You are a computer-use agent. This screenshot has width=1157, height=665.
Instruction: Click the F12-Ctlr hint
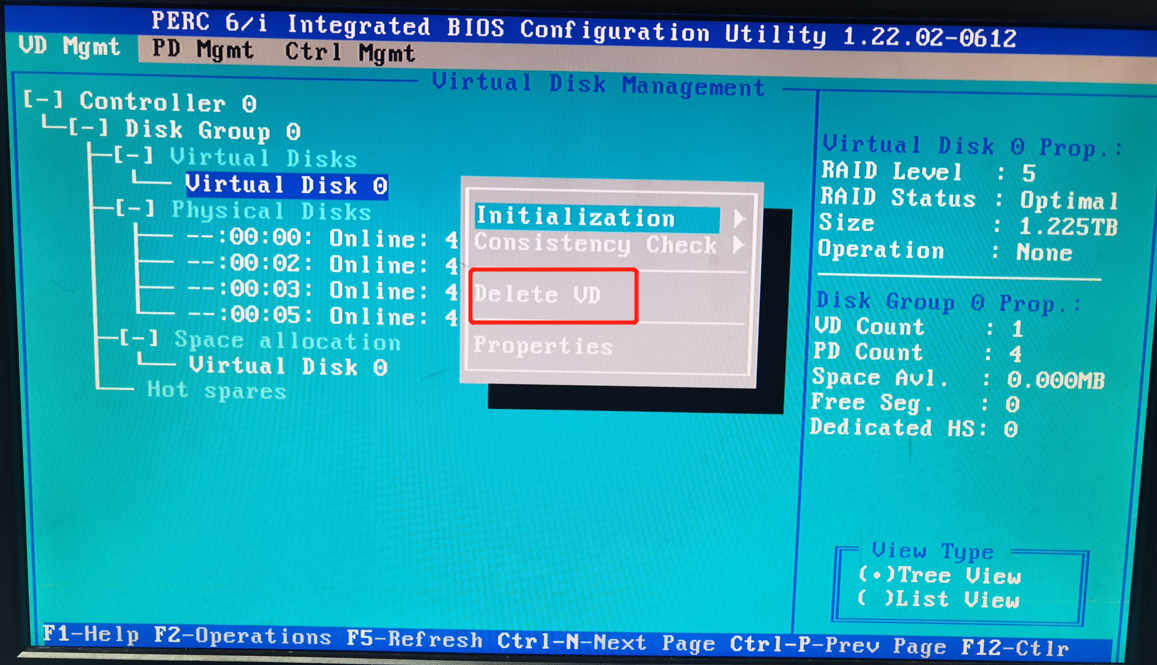[x=1015, y=648]
